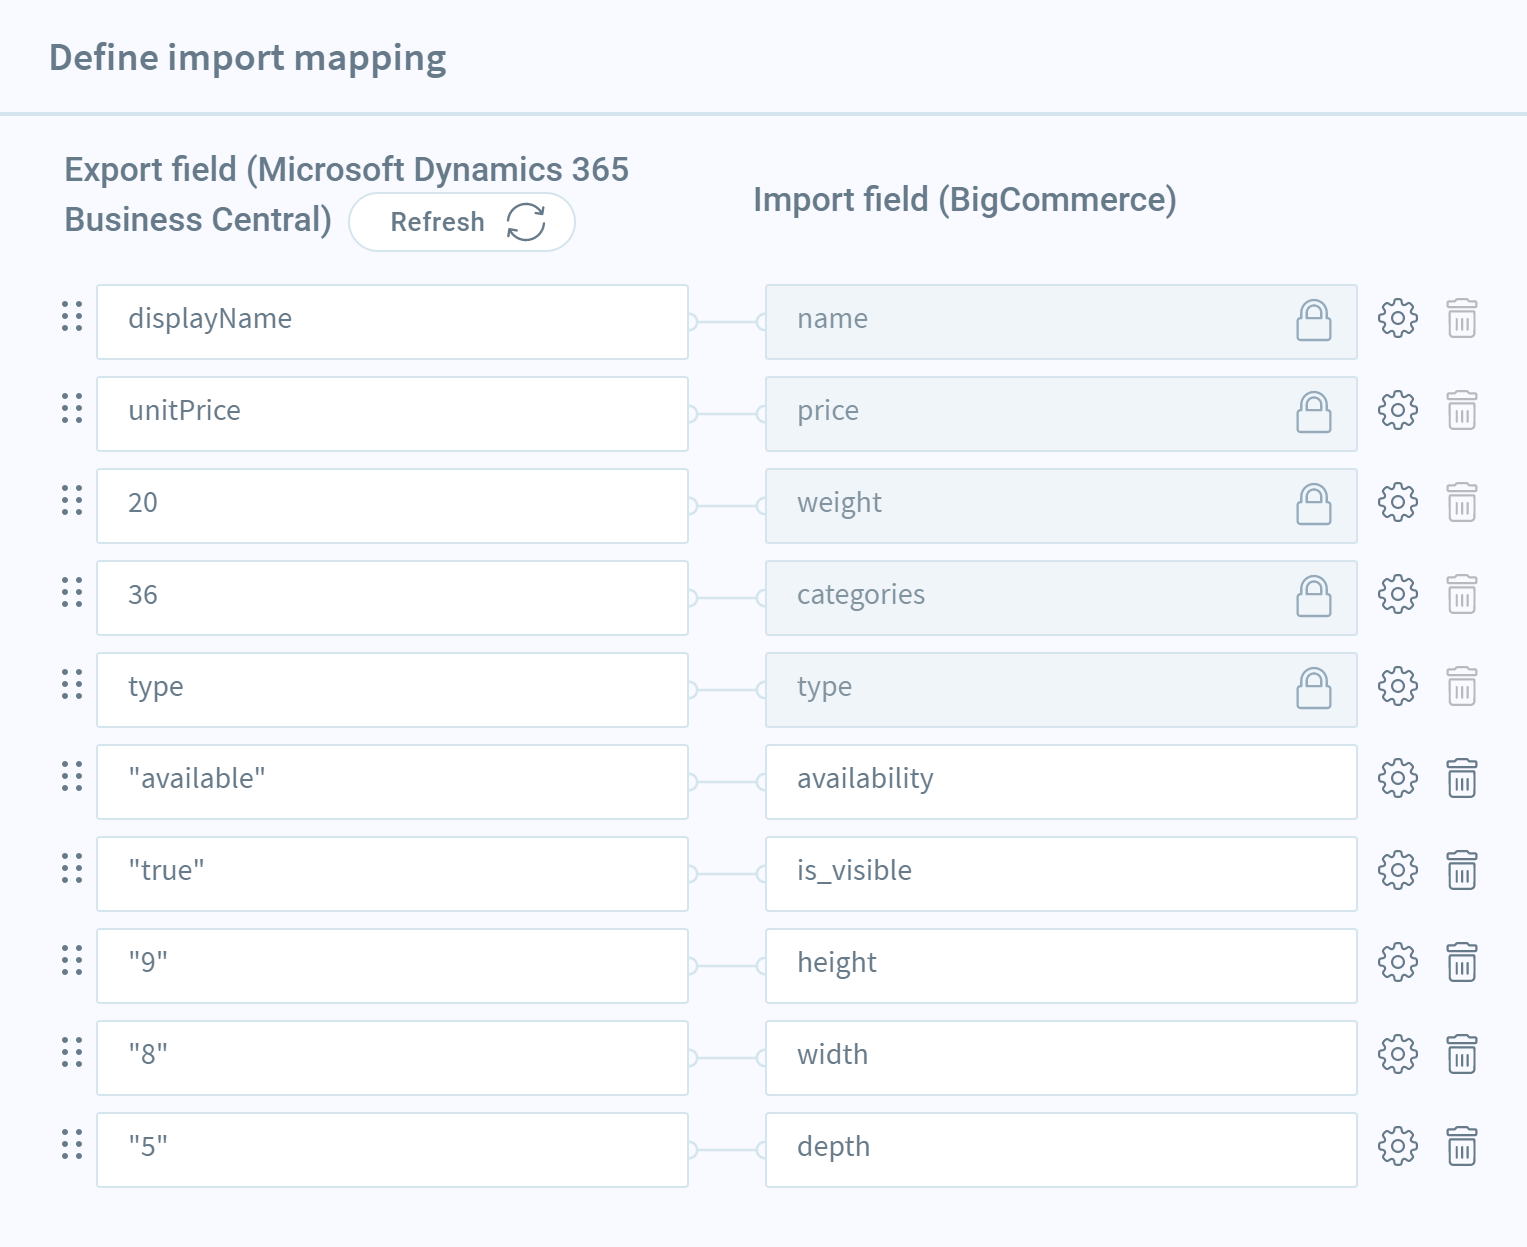Grab the drag handle for displayName row
The image size is (1527, 1247).
click(72, 316)
